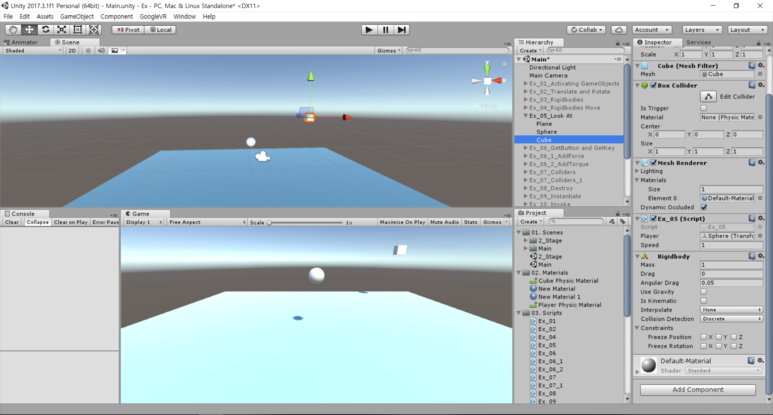This screenshot has height=415, width=773.
Task: Click the Rigidbody Mass field
Action: click(x=731, y=265)
